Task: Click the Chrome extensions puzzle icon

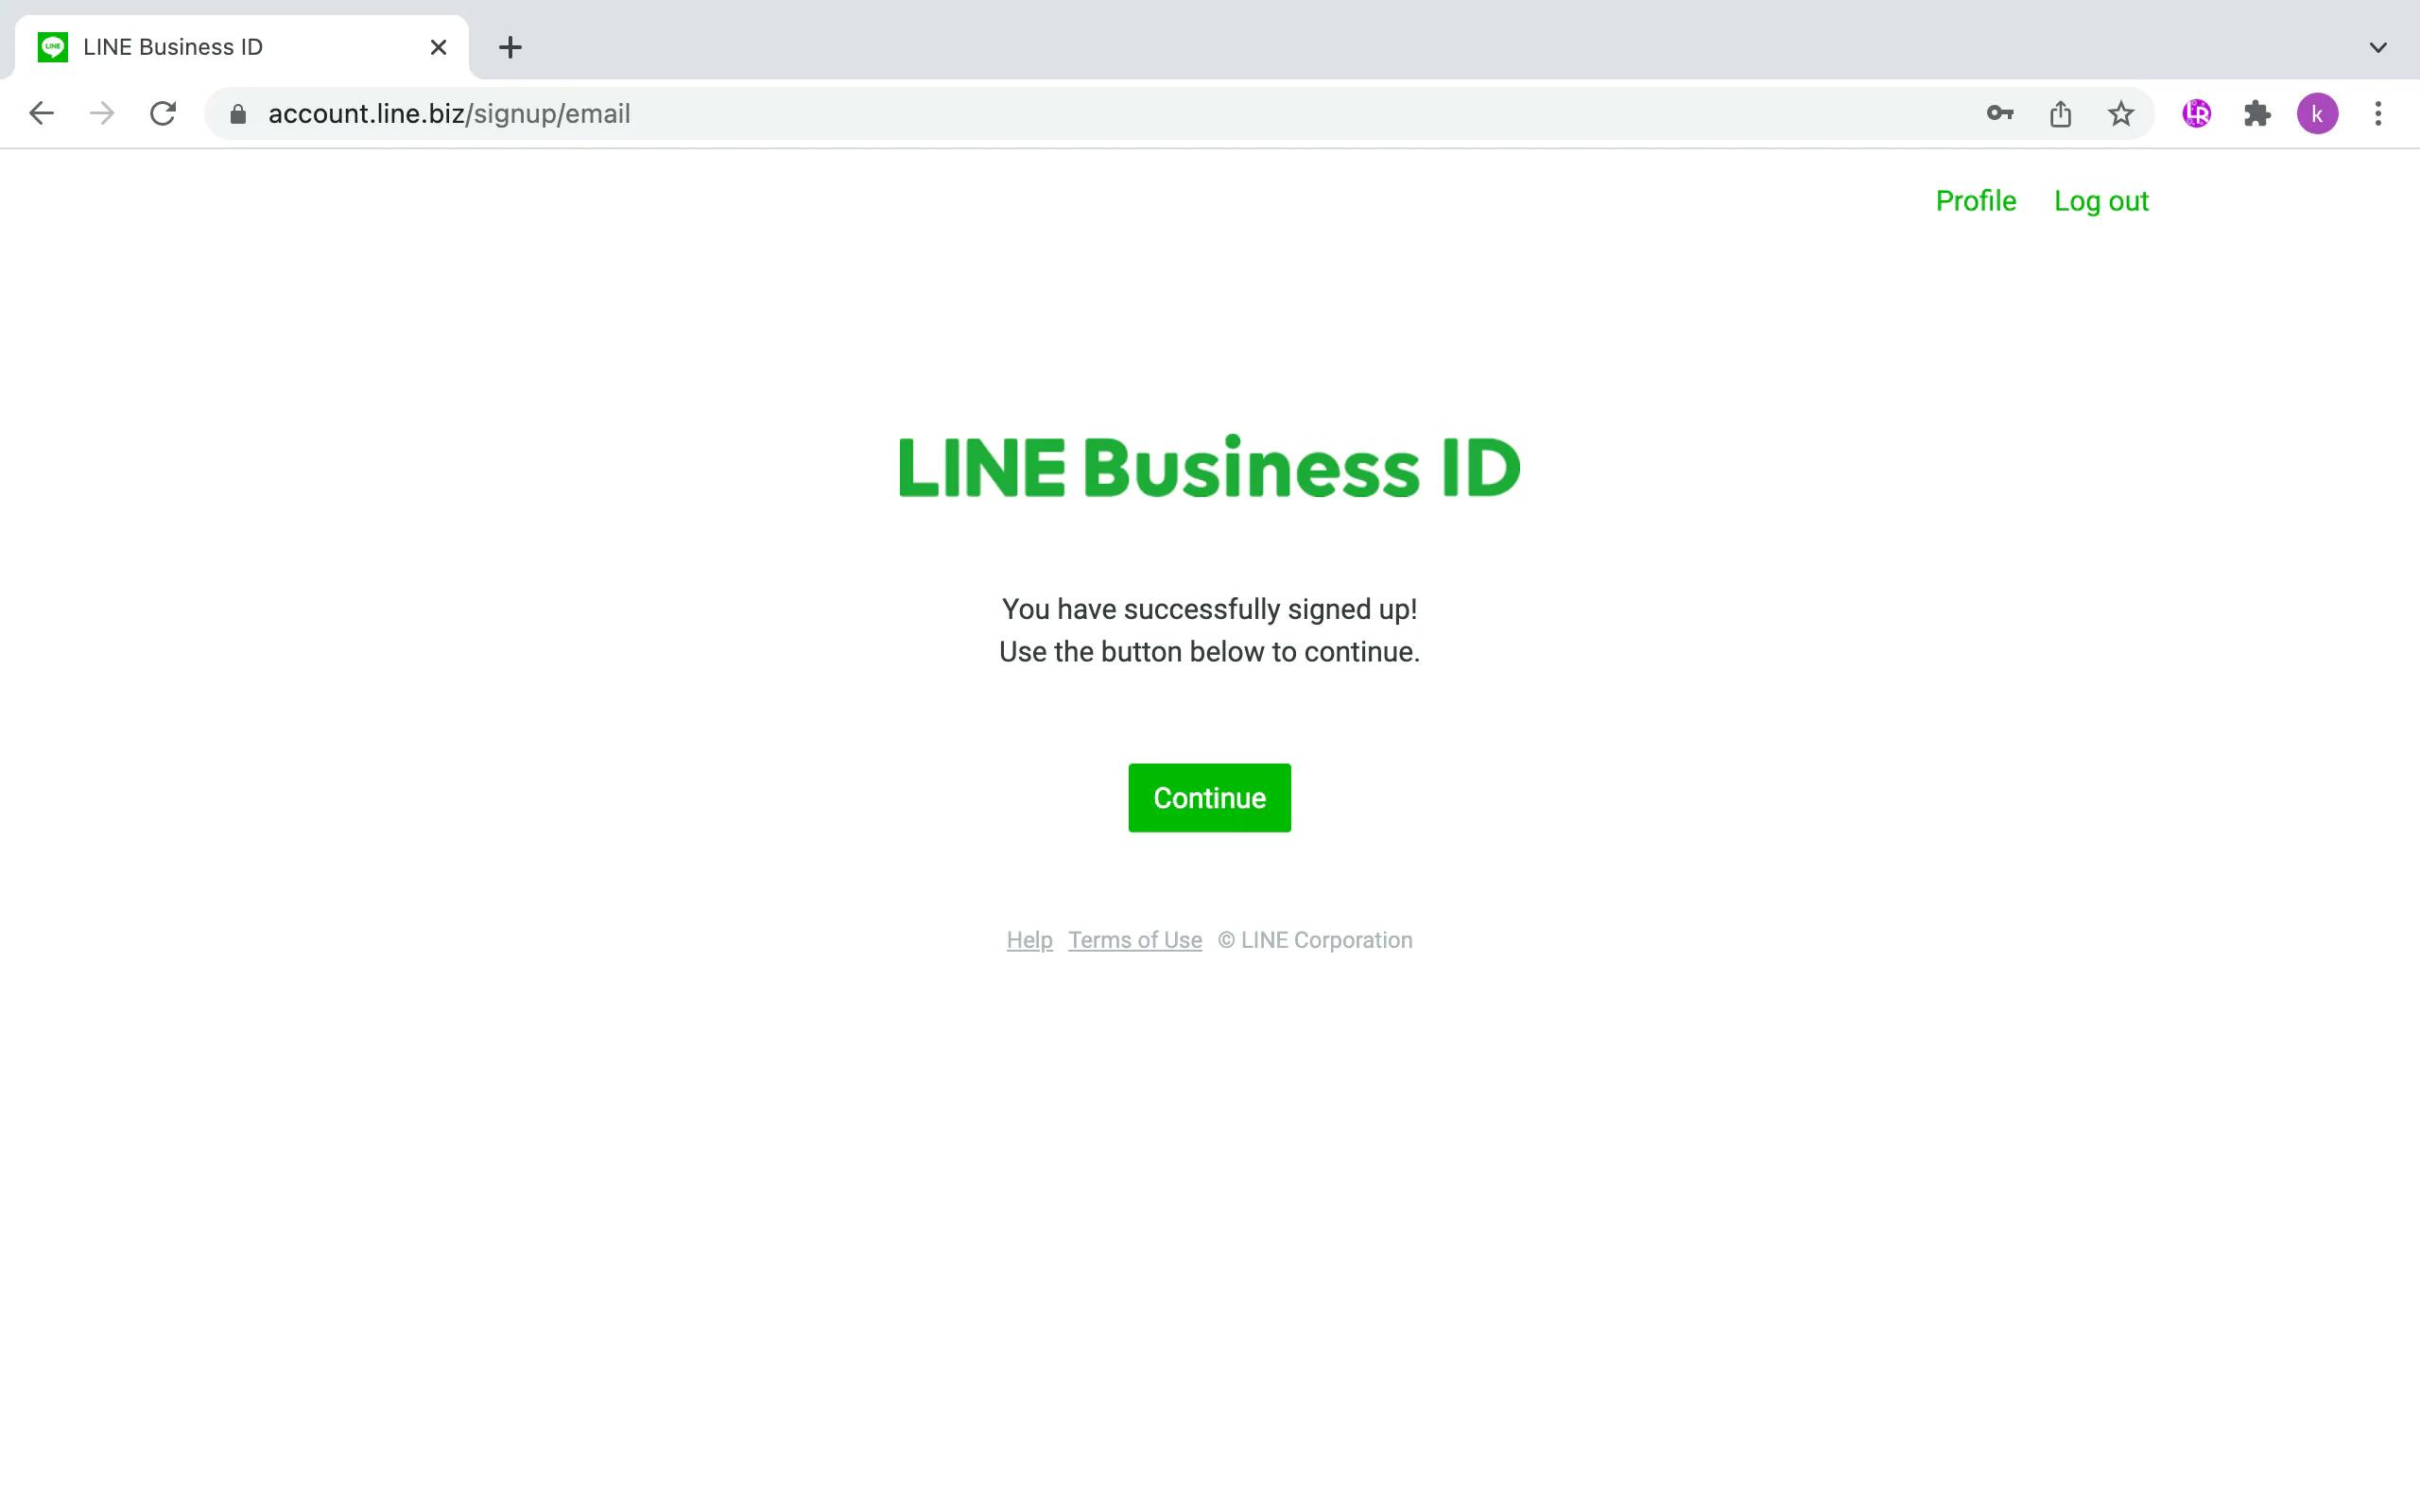Action: (2256, 113)
